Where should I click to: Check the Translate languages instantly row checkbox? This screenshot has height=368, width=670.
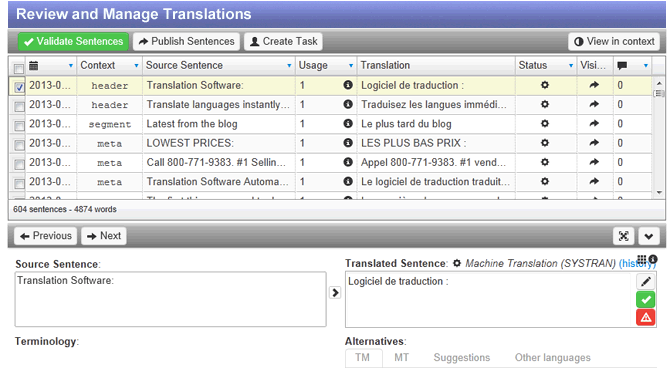(x=19, y=106)
